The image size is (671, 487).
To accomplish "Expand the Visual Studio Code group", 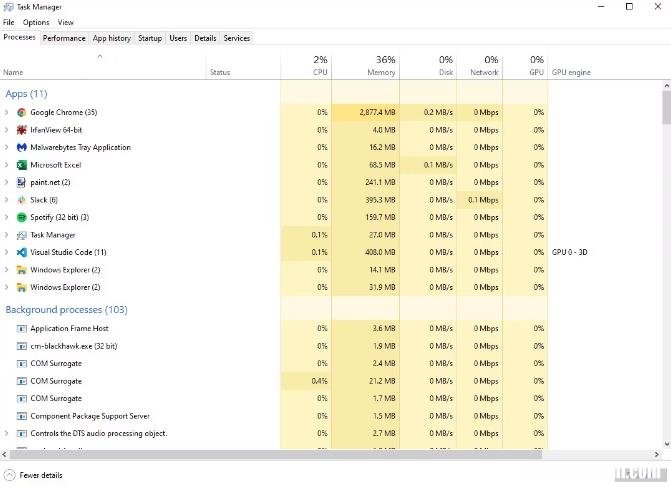I will [6, 252].
